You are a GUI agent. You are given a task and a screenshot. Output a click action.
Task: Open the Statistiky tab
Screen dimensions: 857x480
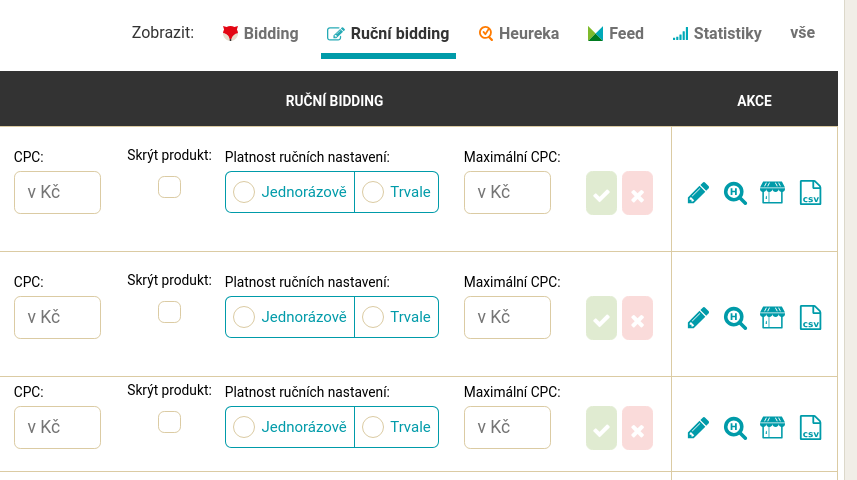(x=717, y=33)
